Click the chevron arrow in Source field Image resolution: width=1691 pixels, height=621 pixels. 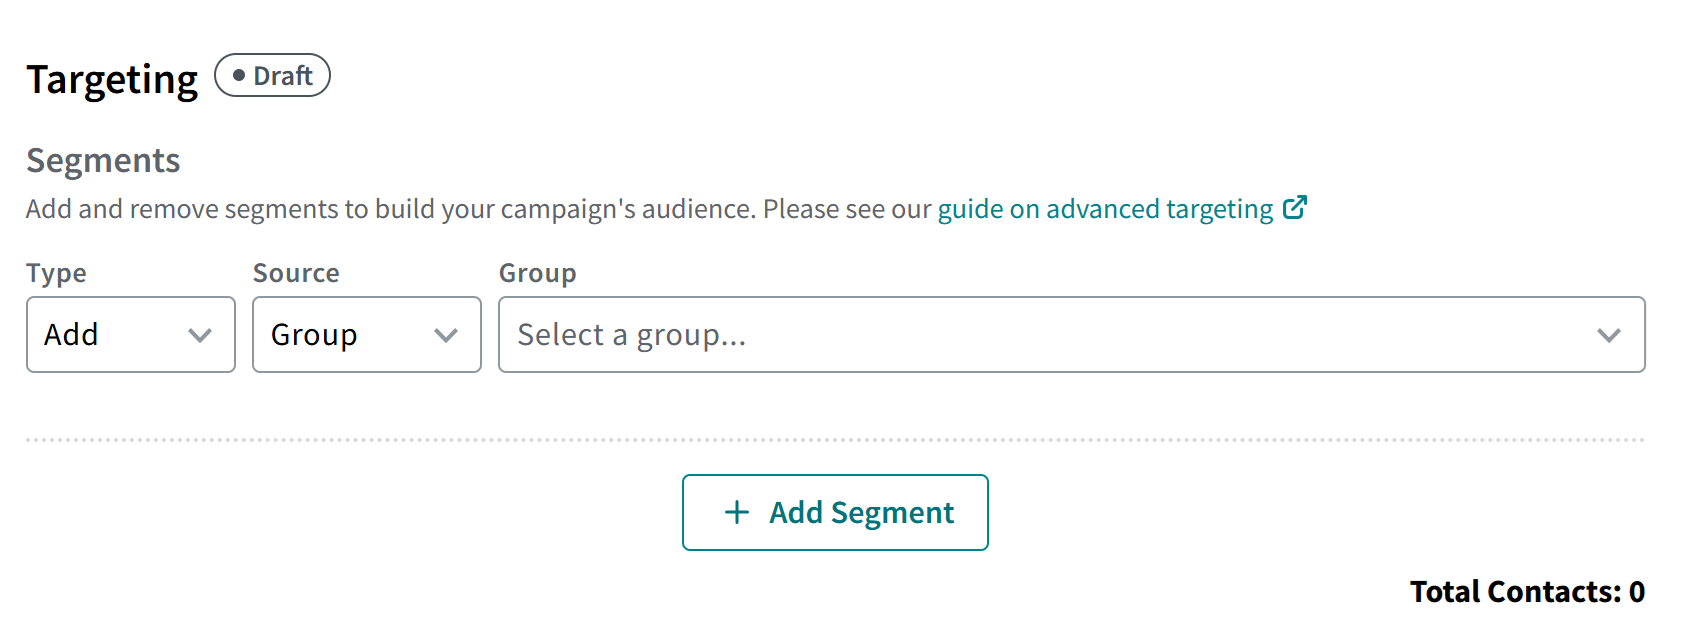pyautogui.click(x=446, y=335)
